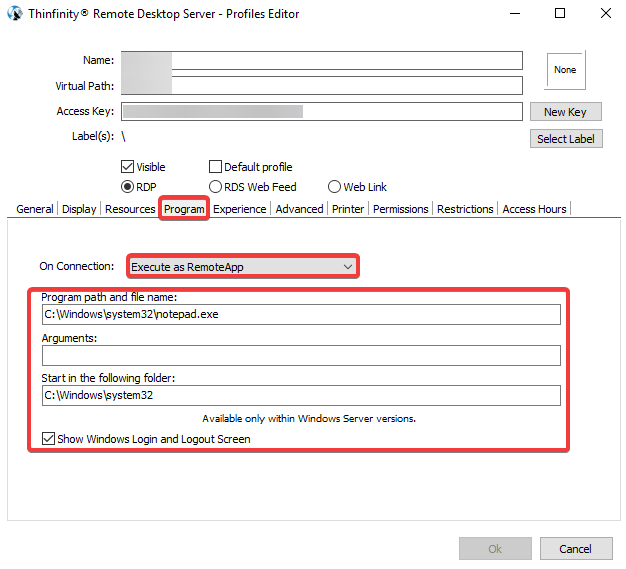This screenshot has height=569, width=626.
Task: Click into the Access Key field
Action: 322,111
